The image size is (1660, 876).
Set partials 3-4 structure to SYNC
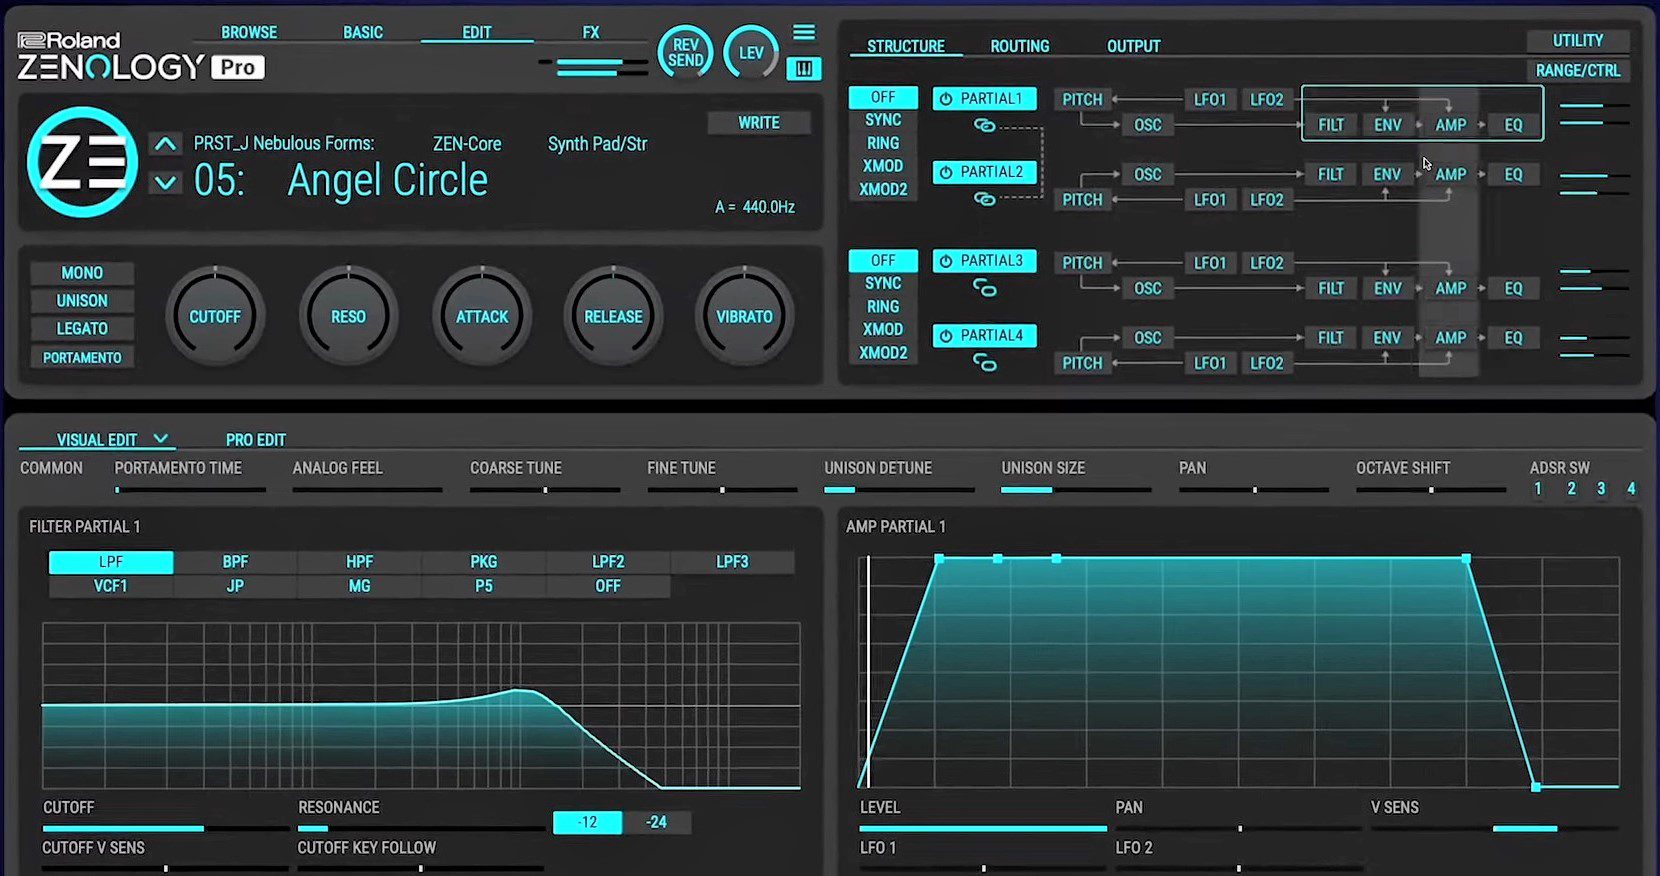coord(883,284)
